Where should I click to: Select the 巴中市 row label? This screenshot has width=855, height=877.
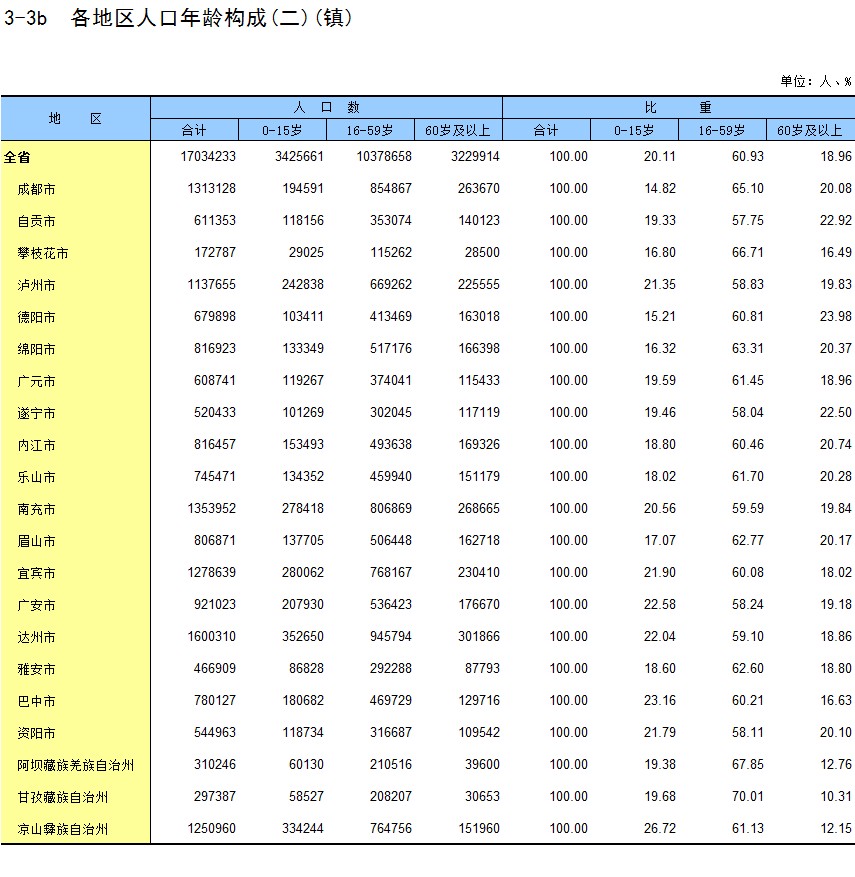tap(36, 701)
